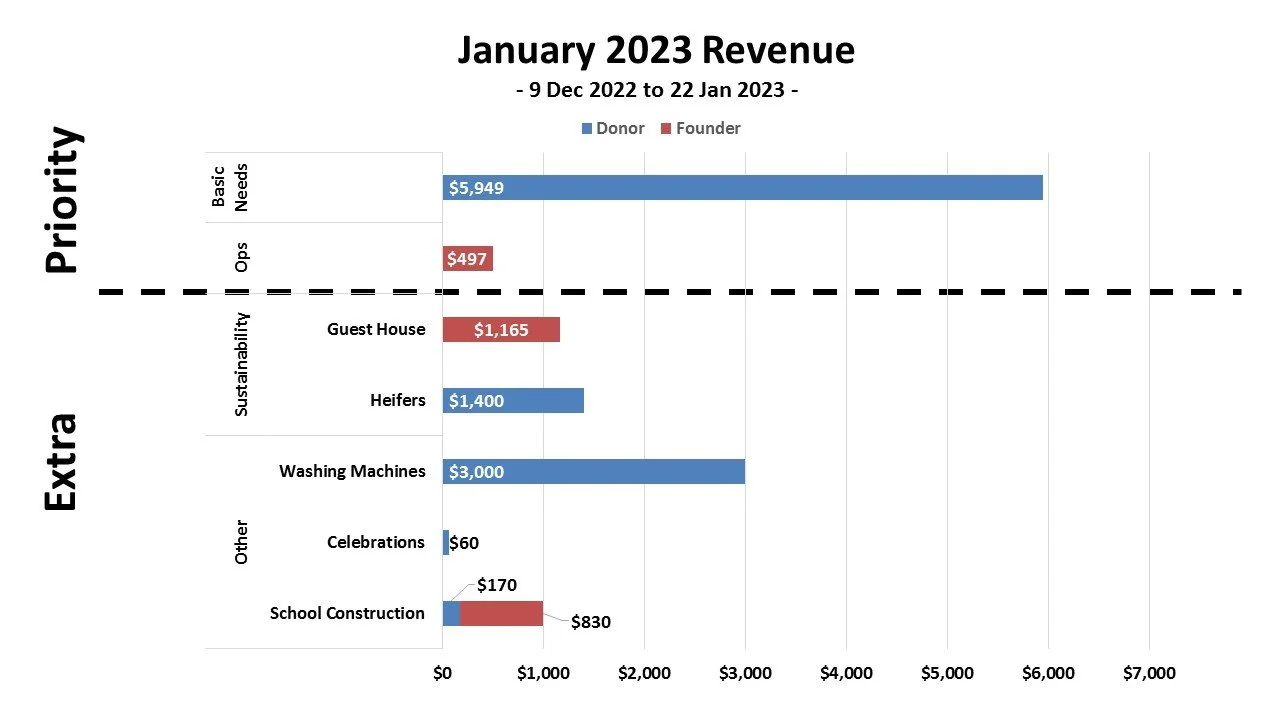1280x720 pixels.
Task: Select the Basic Needs $5,949 donor bar
Action: click(x=743, y=187)
